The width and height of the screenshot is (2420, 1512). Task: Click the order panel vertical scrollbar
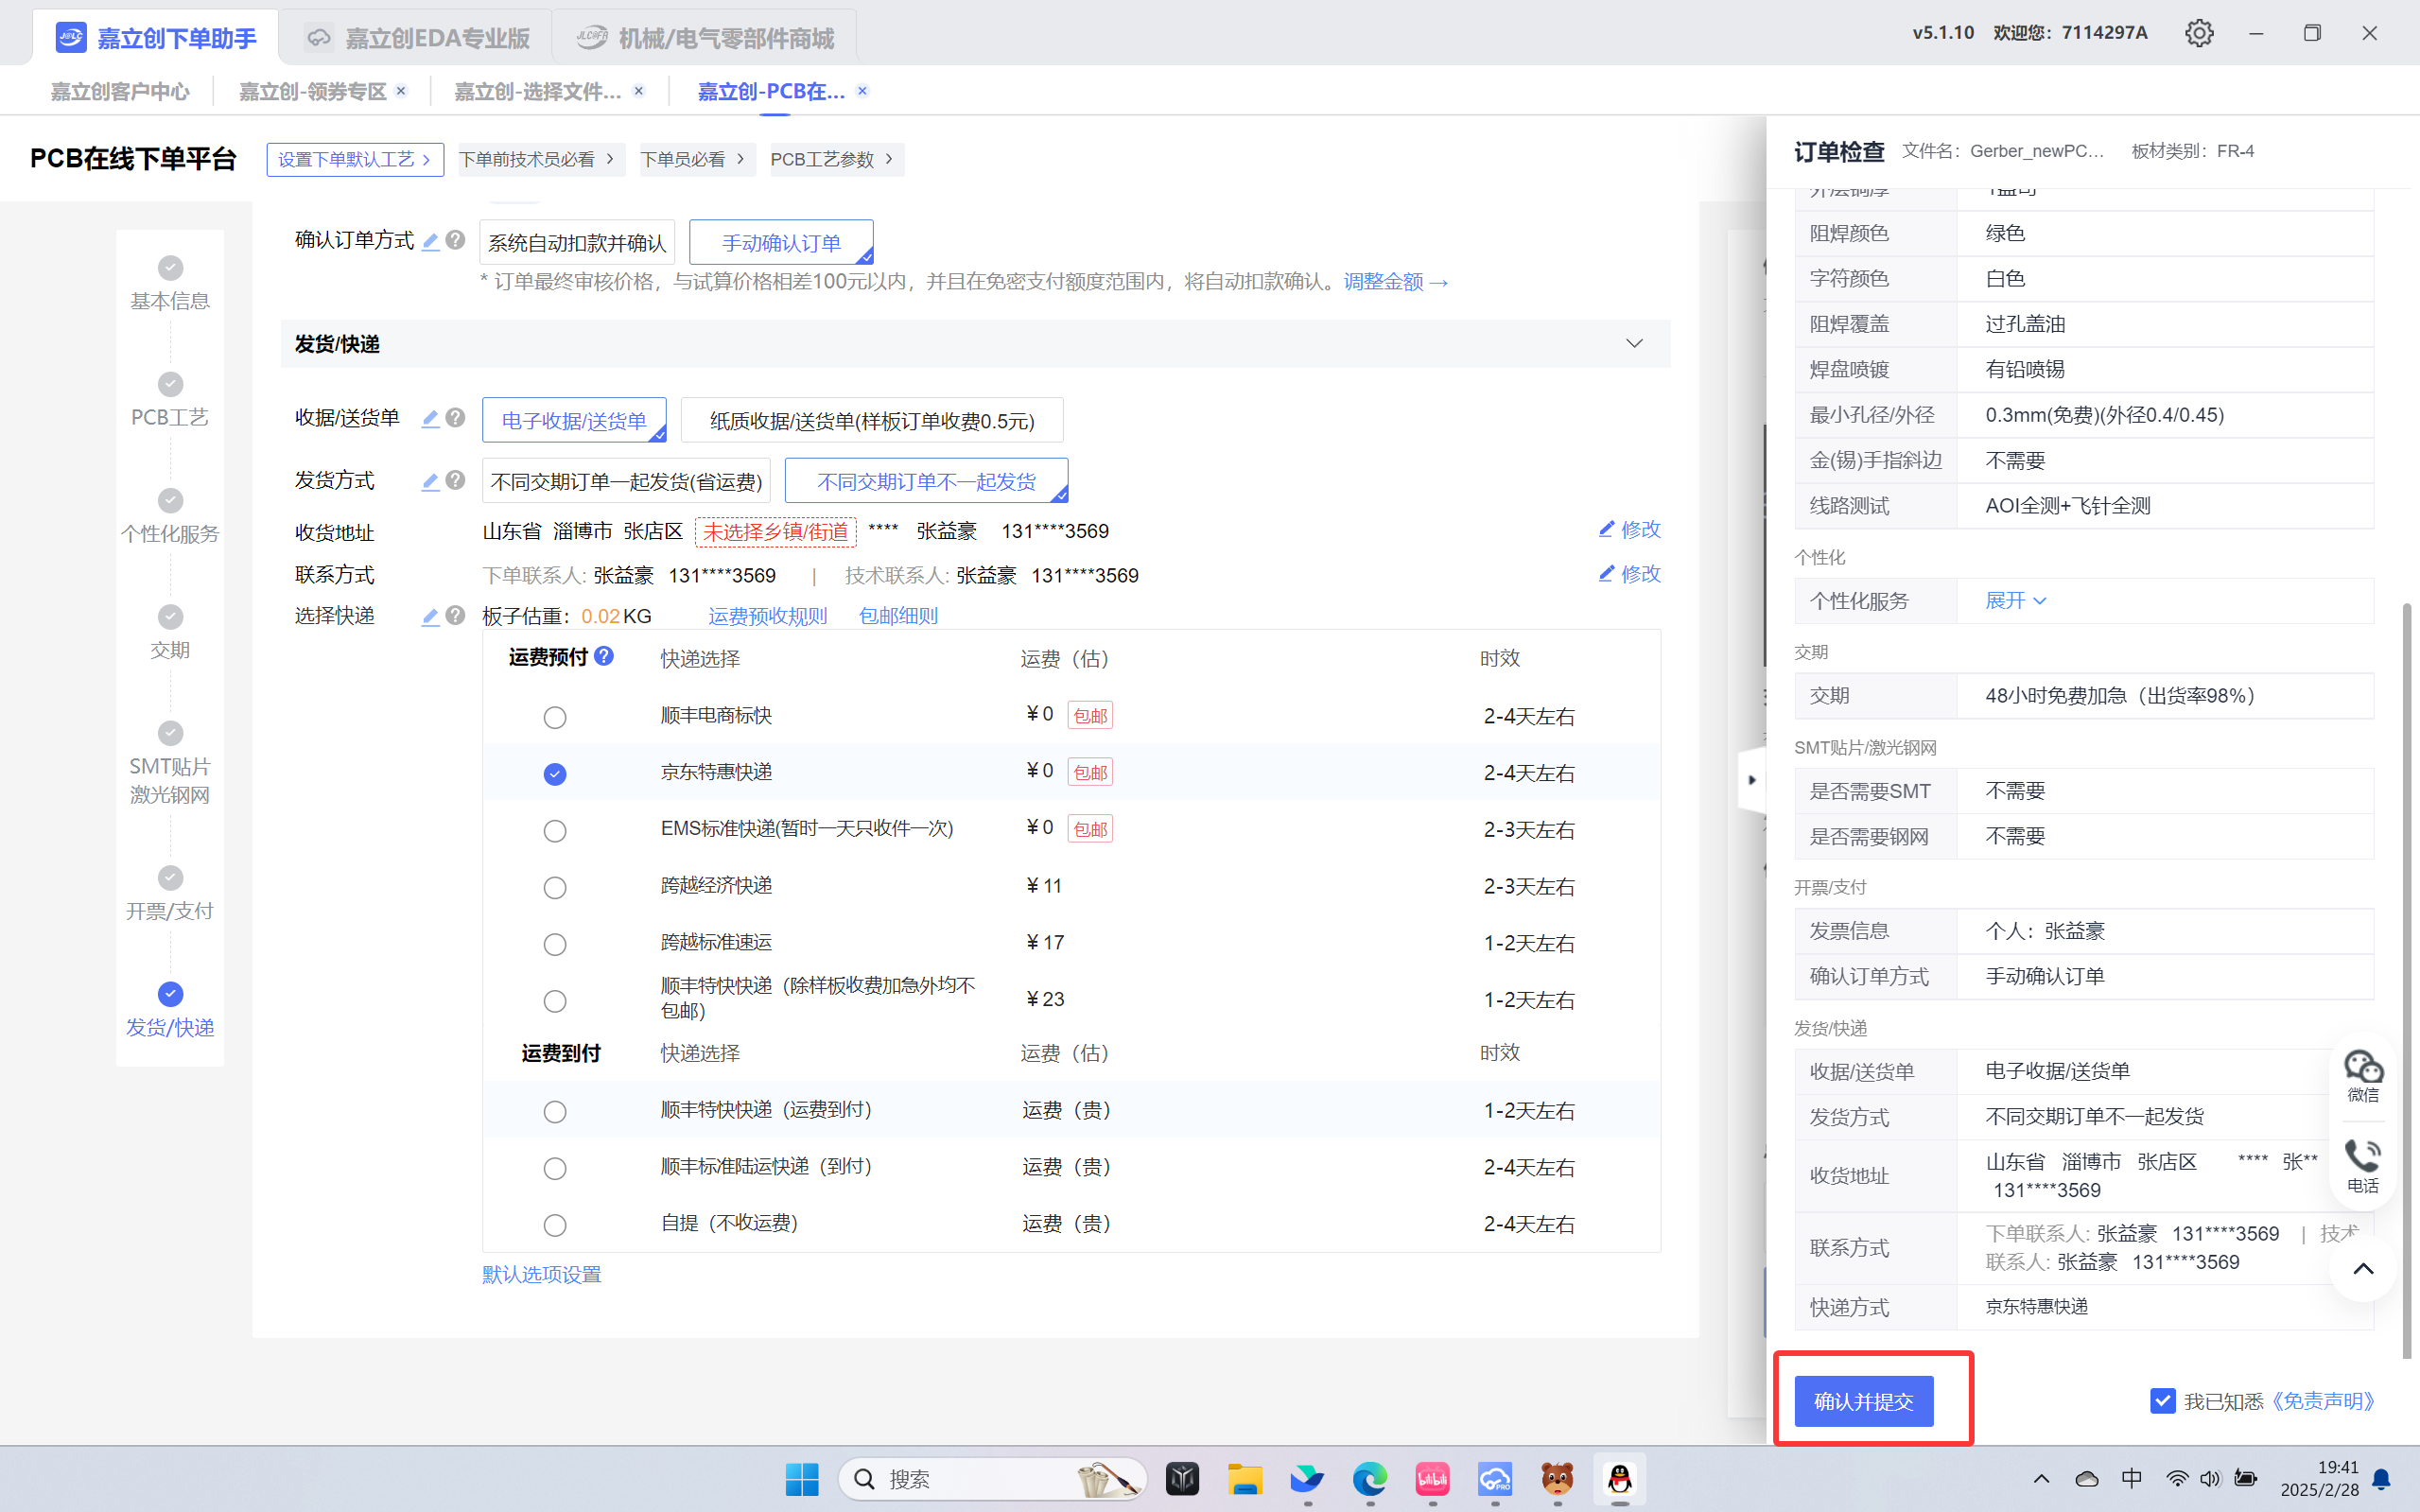coord(2406,980)
